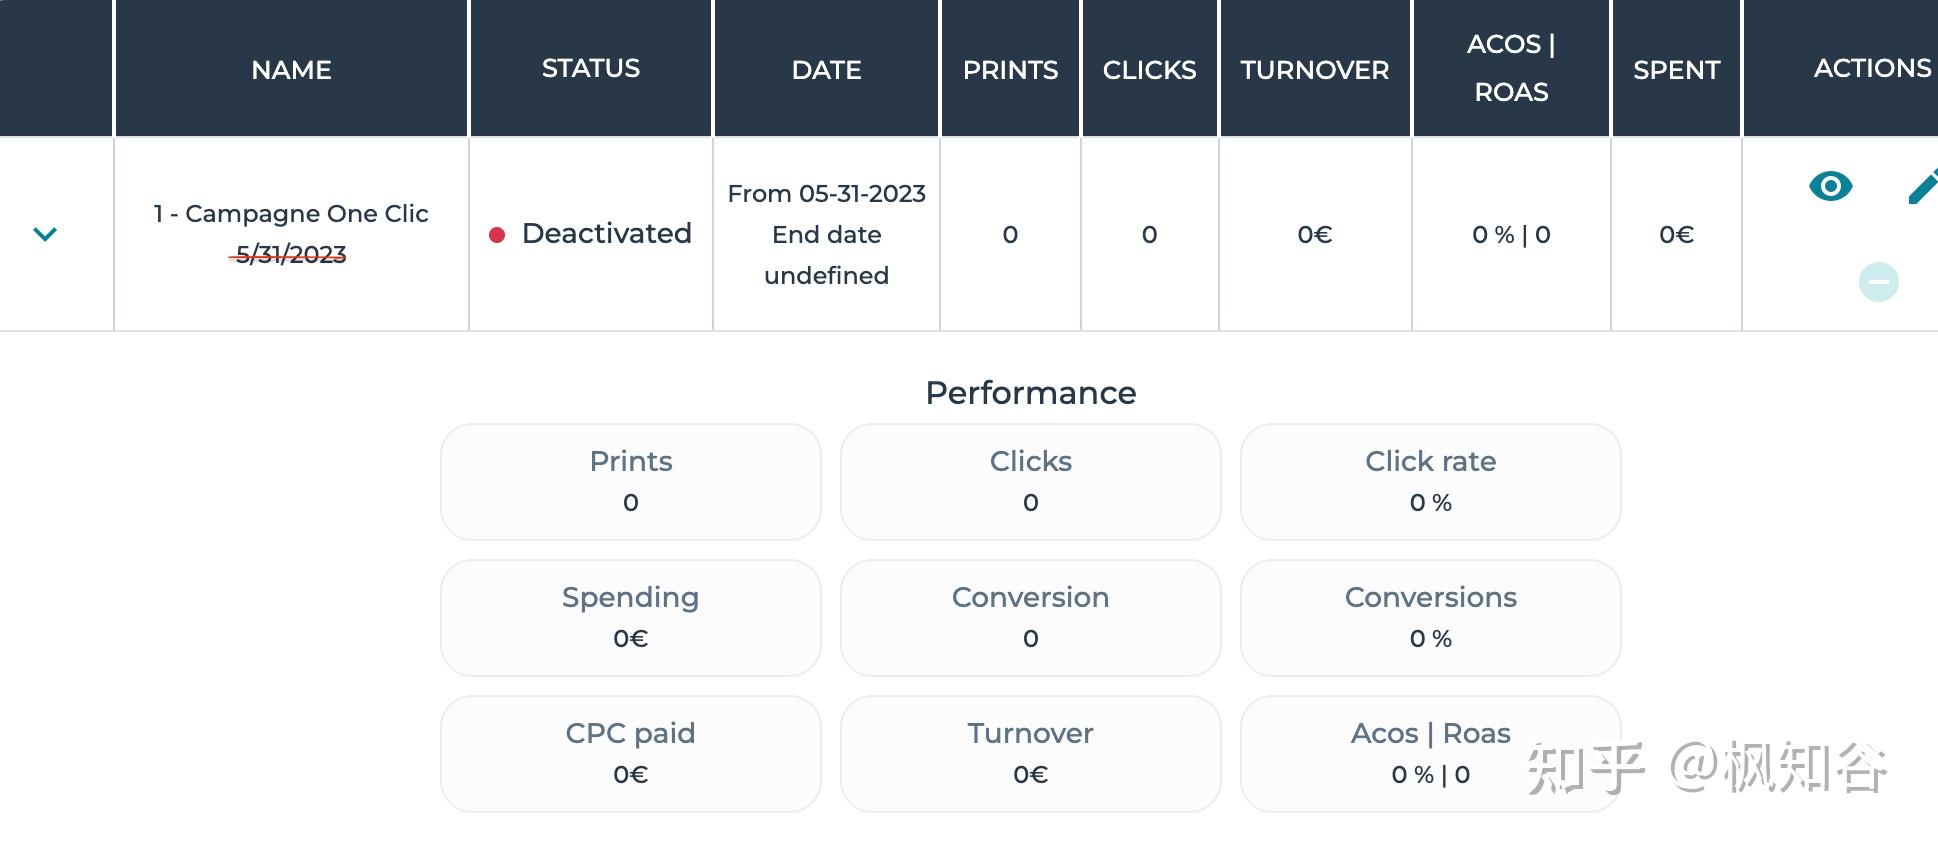Click the eye icon to view campaign
The image size is (1938, 846).
coord(1830,186)
